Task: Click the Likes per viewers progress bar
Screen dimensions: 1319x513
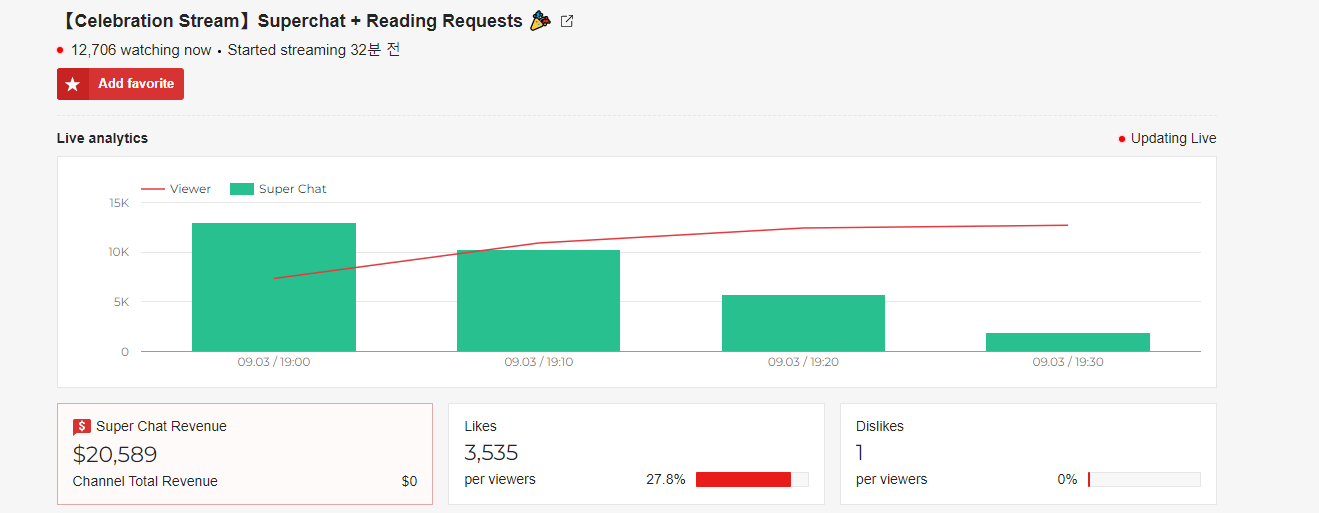Action: coord(752,480)
